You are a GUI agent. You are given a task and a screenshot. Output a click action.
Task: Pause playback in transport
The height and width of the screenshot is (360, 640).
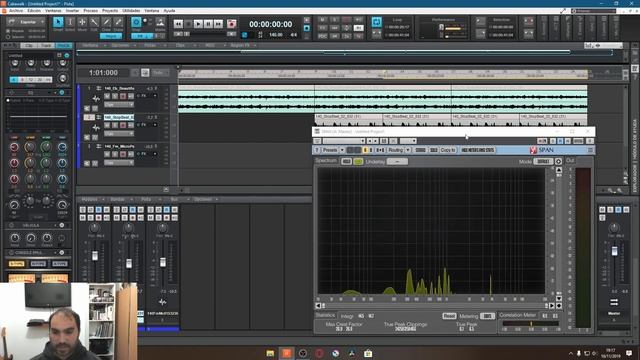click(x=208, y=24)
